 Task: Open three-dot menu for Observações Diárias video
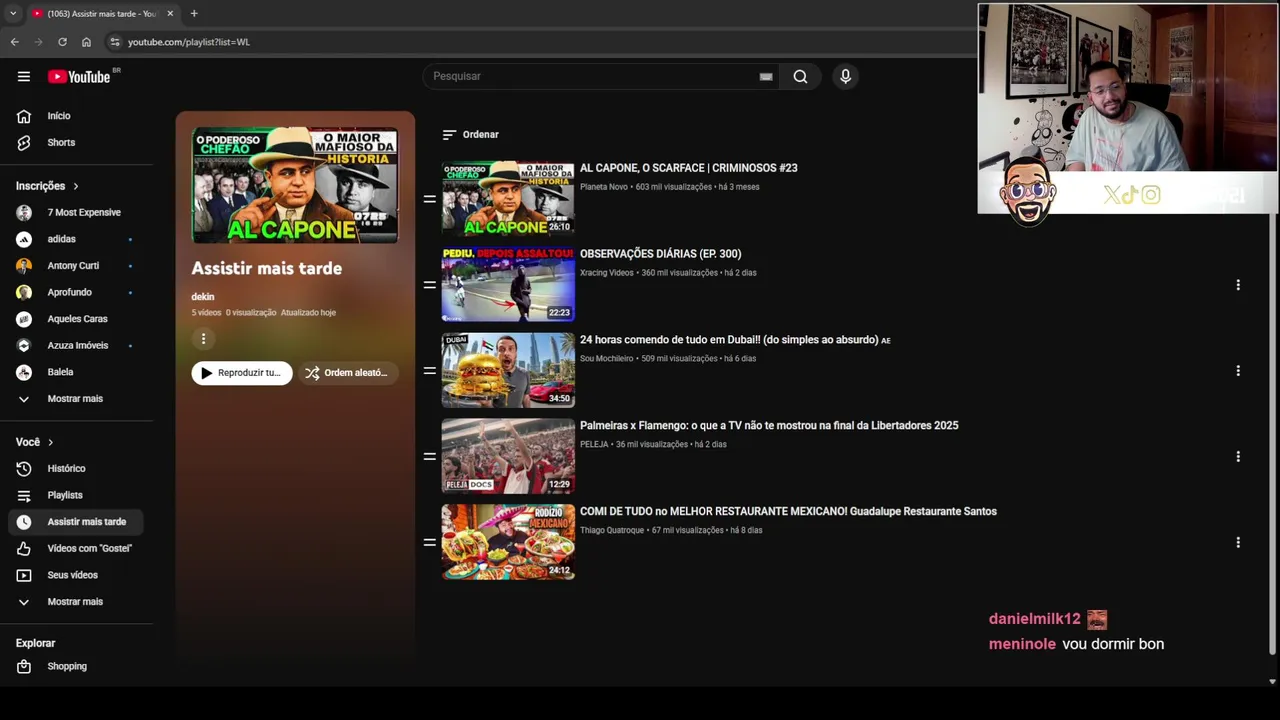coord(1238,285)
